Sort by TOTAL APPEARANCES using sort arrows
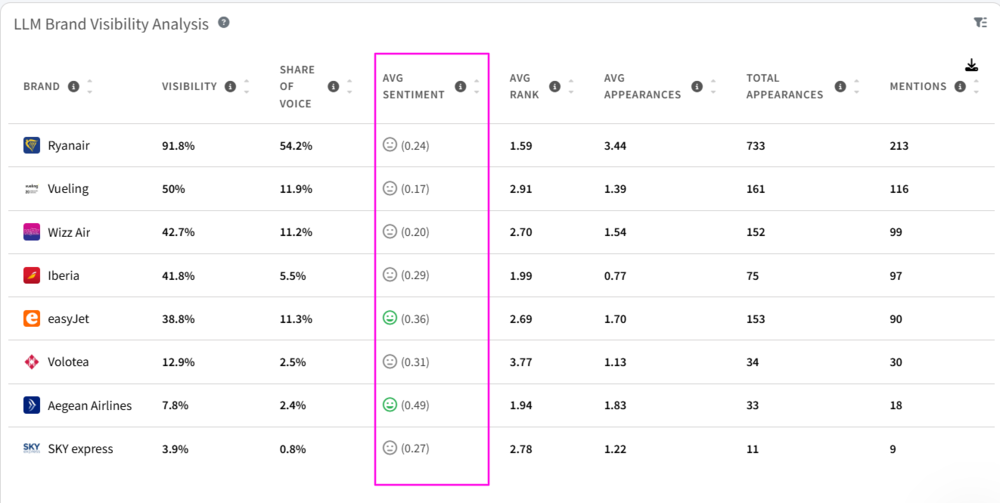 point(857,86)
